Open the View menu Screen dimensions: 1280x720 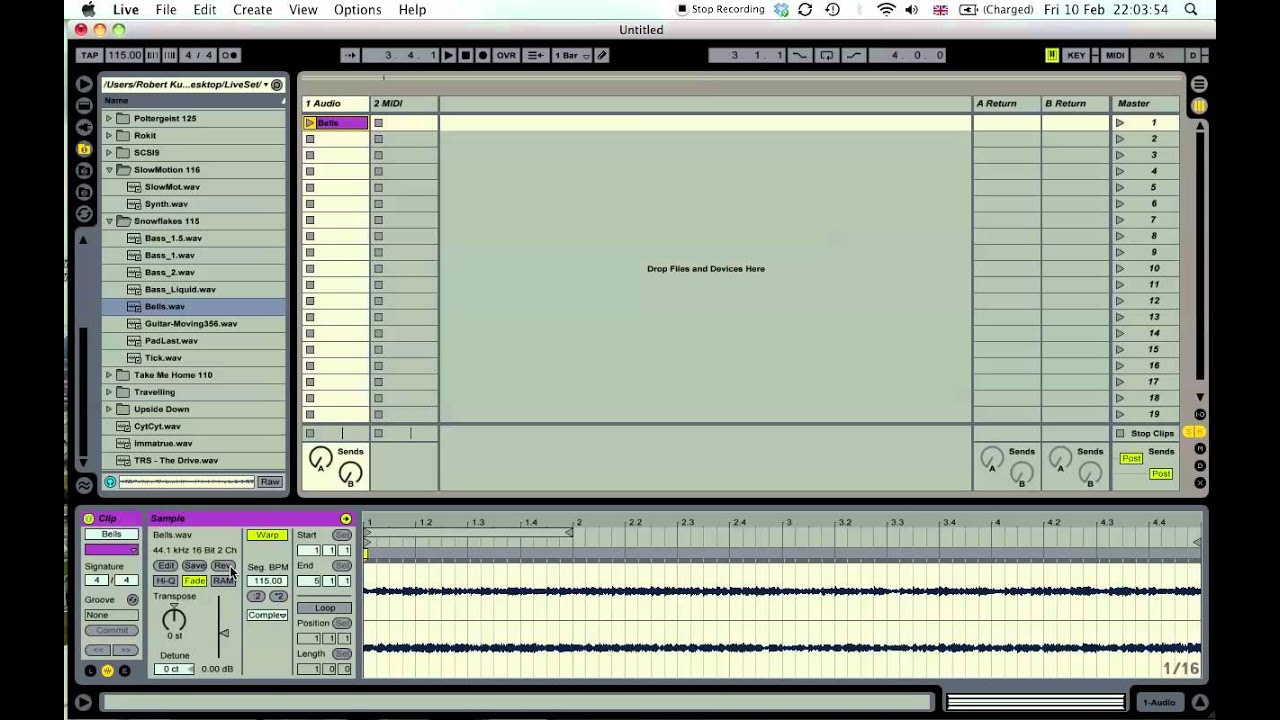tap(303, 9)
